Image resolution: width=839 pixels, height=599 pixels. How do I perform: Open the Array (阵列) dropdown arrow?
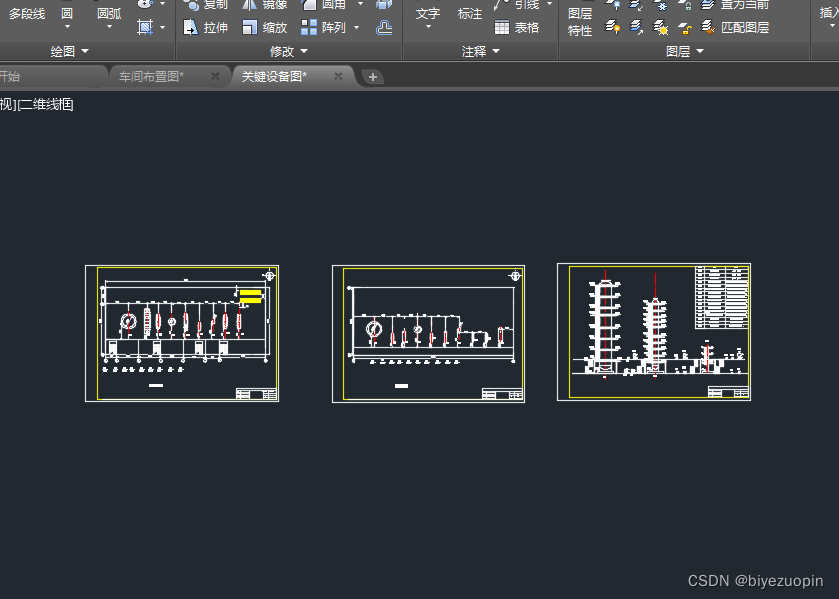[357, 27]
